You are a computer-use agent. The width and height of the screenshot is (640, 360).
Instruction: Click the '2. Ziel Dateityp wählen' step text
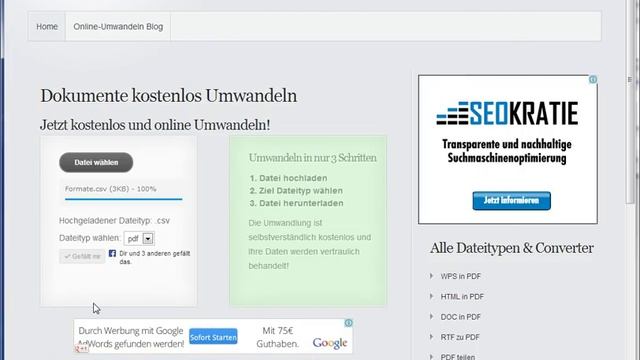296,191
